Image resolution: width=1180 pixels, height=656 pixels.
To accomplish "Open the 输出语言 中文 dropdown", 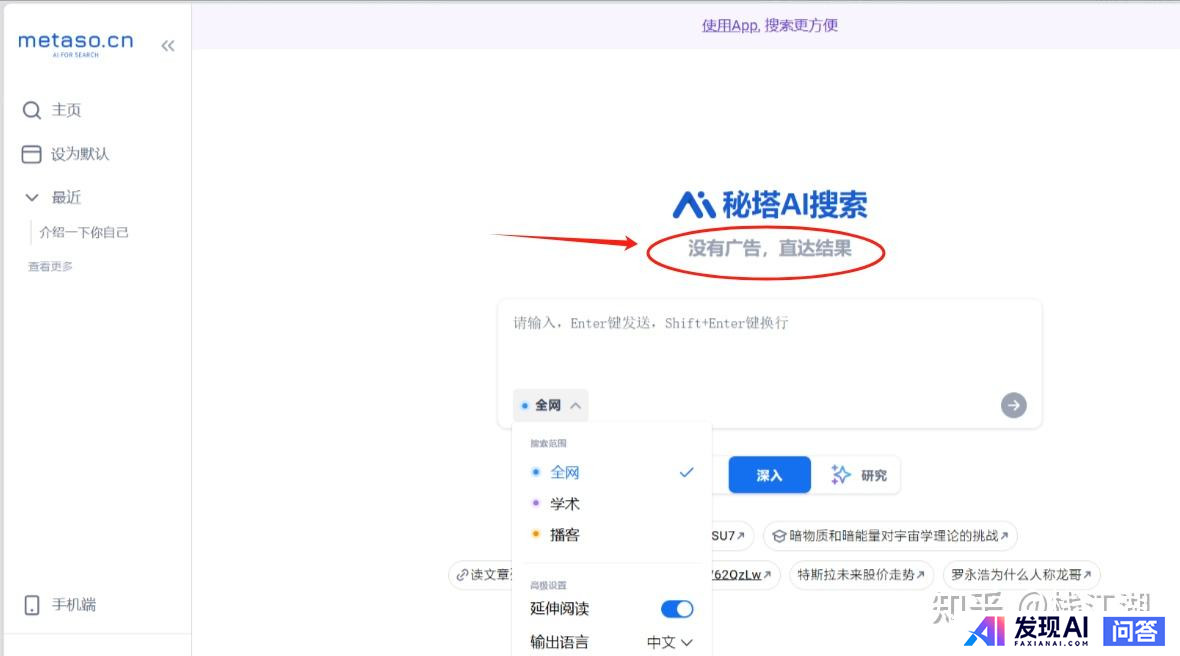I will click(x=669, y=642).
